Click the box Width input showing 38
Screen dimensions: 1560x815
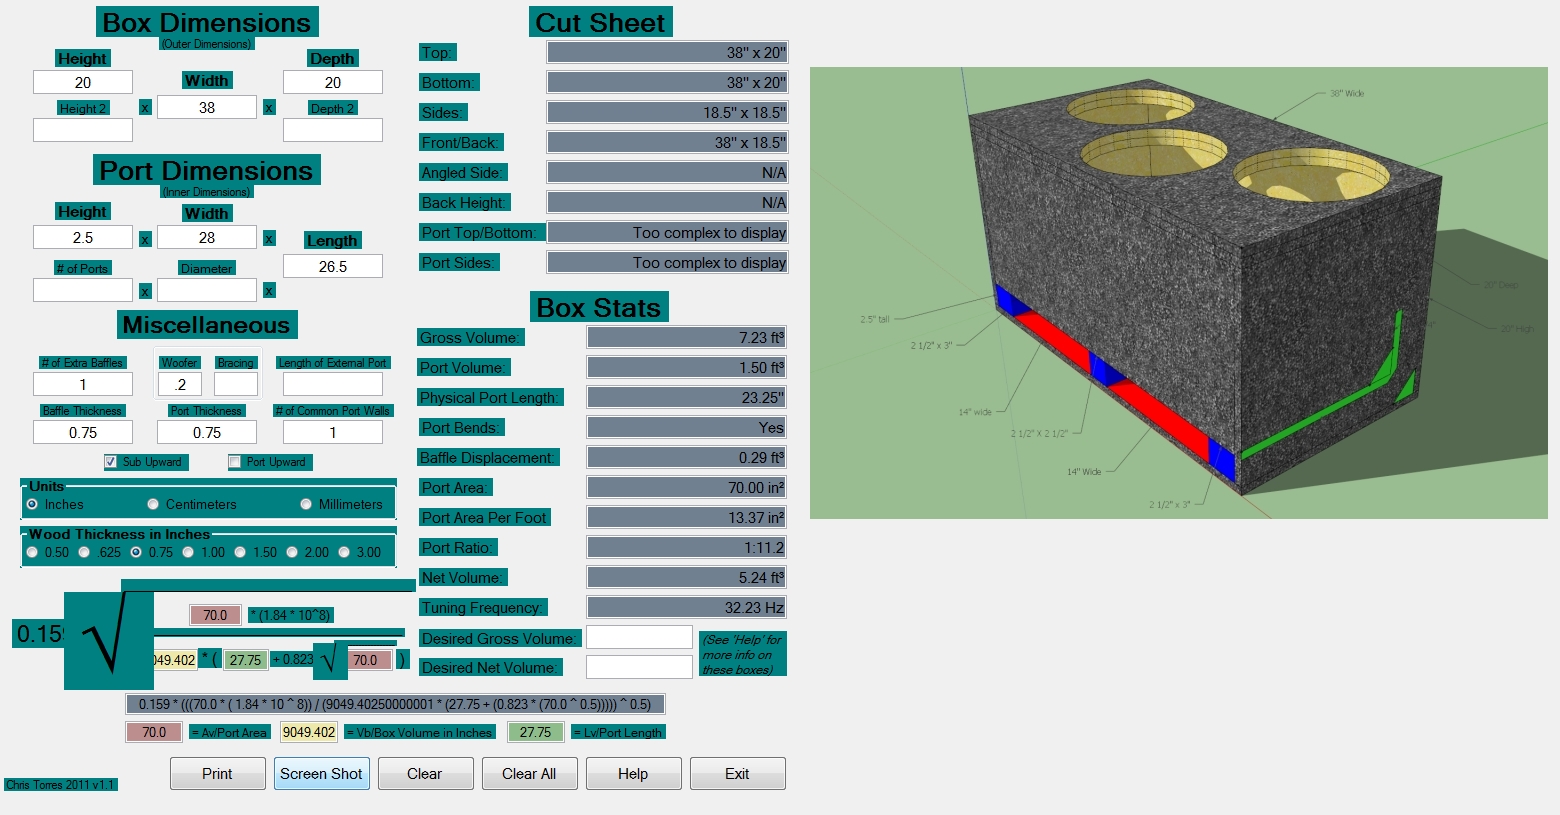tap(207, 107)
